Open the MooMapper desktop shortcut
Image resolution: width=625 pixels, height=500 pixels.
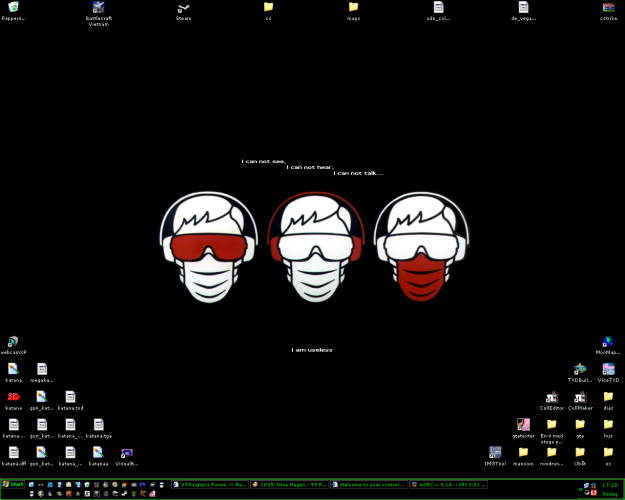click(608, 342)
